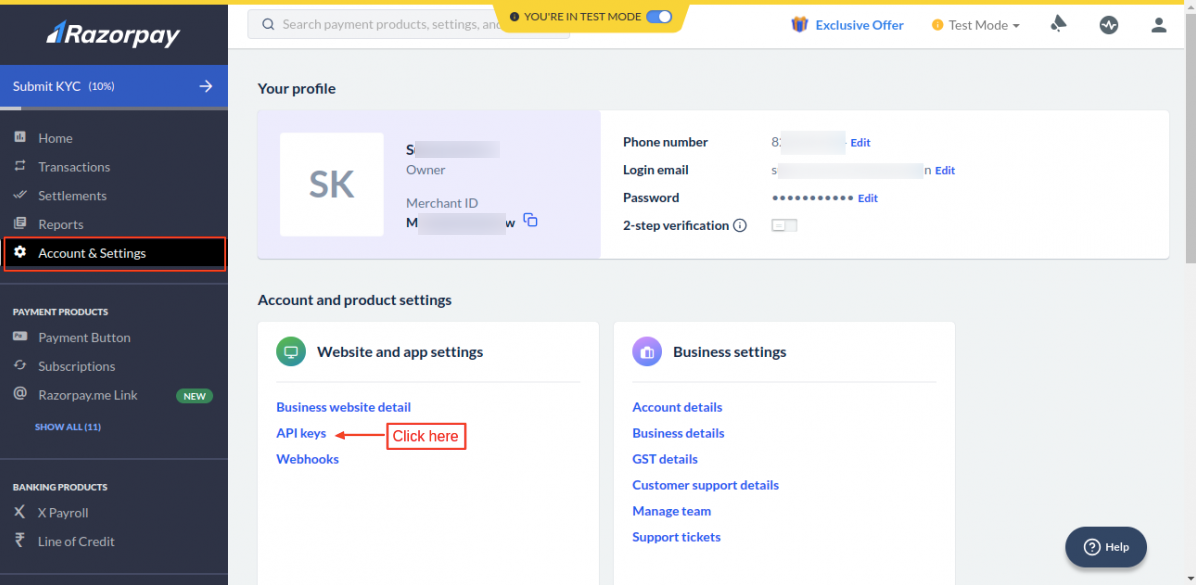The width and height of the screenshot is (1196, 585).
Task: Enable 2-step verification toggle
Action: [784, 226]
